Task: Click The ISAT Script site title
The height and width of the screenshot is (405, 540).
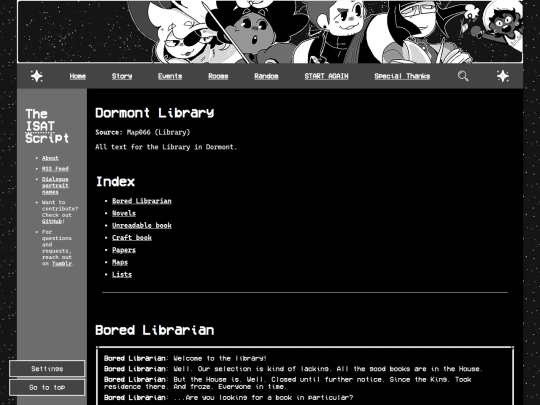Action: pyautogui.click(x=47, y=126)
